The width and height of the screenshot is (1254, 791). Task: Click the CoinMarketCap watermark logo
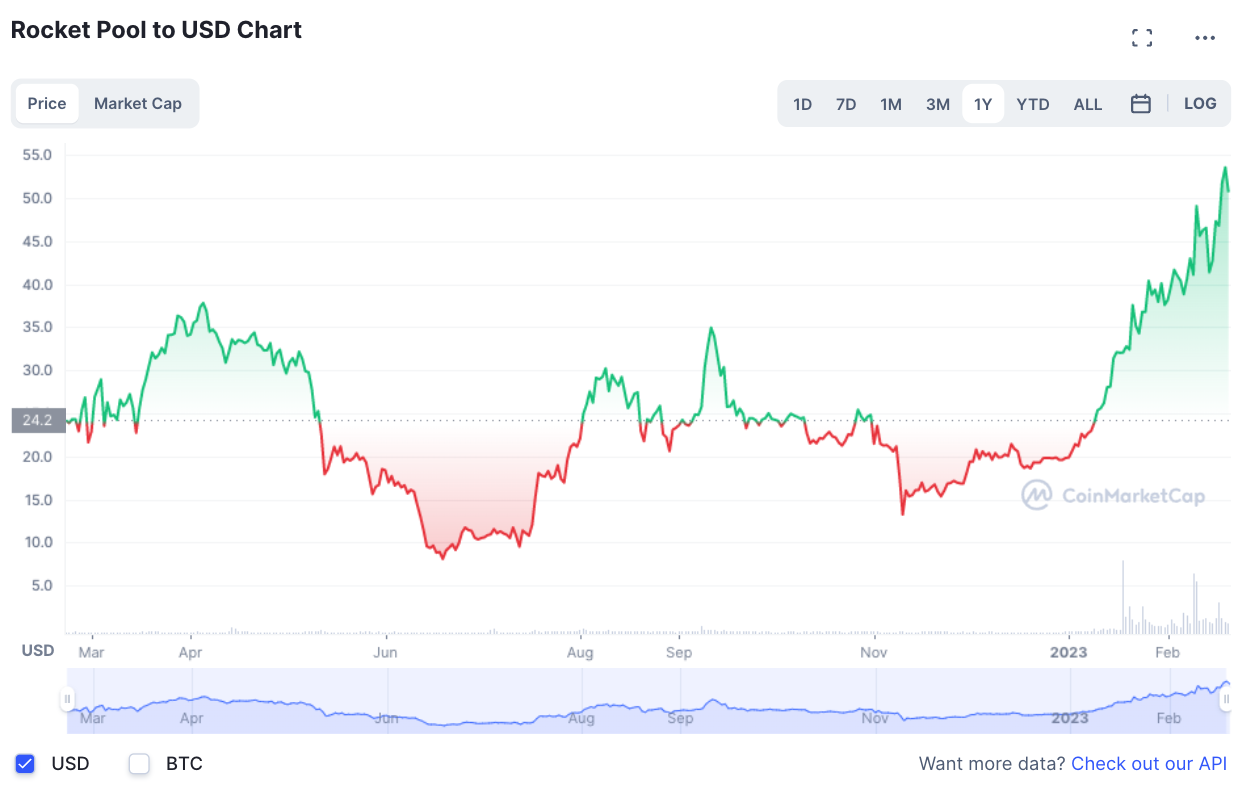click(x=1113, y=495)
